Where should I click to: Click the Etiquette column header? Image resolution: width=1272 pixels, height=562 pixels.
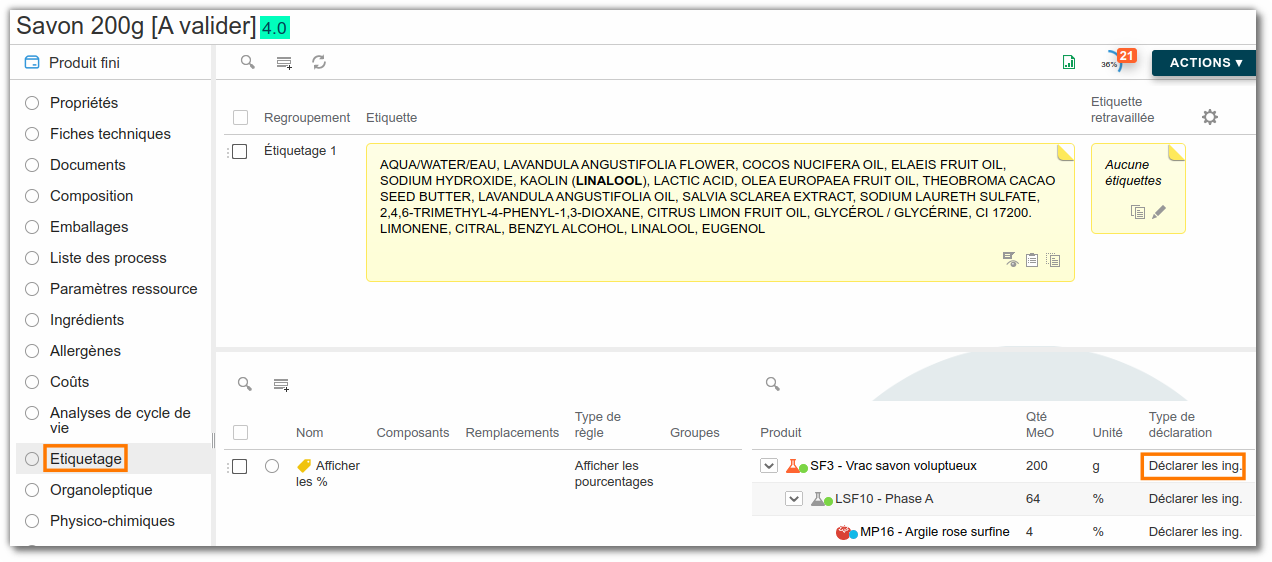392,118
